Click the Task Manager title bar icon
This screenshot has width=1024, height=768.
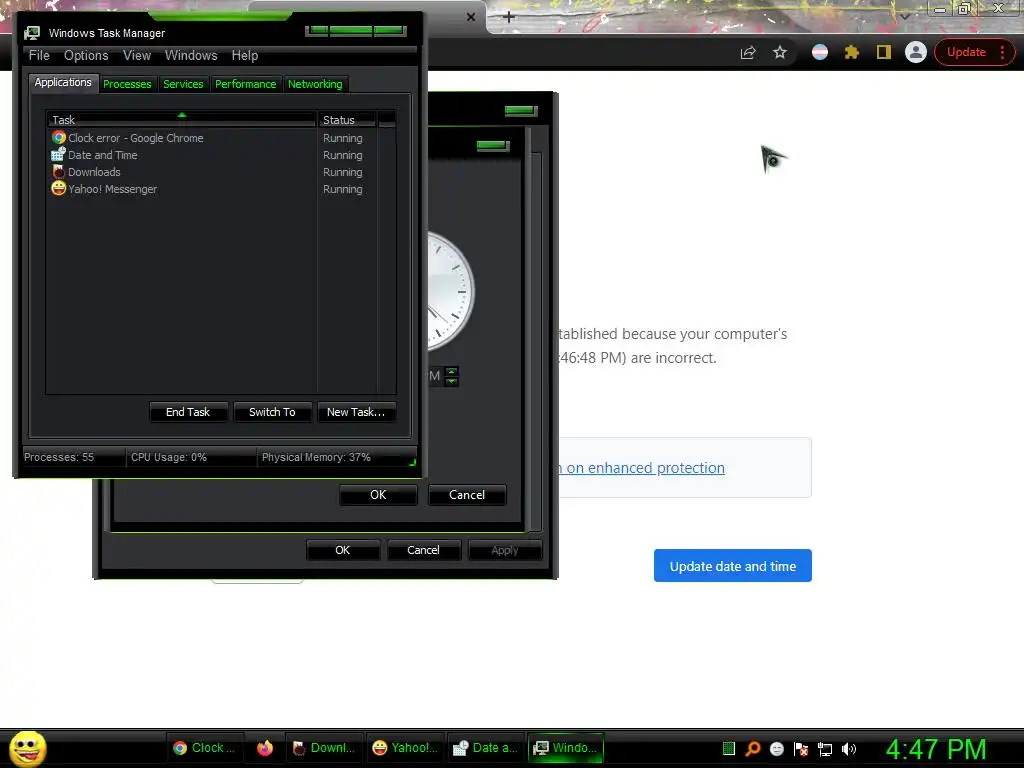pos(32,33)
